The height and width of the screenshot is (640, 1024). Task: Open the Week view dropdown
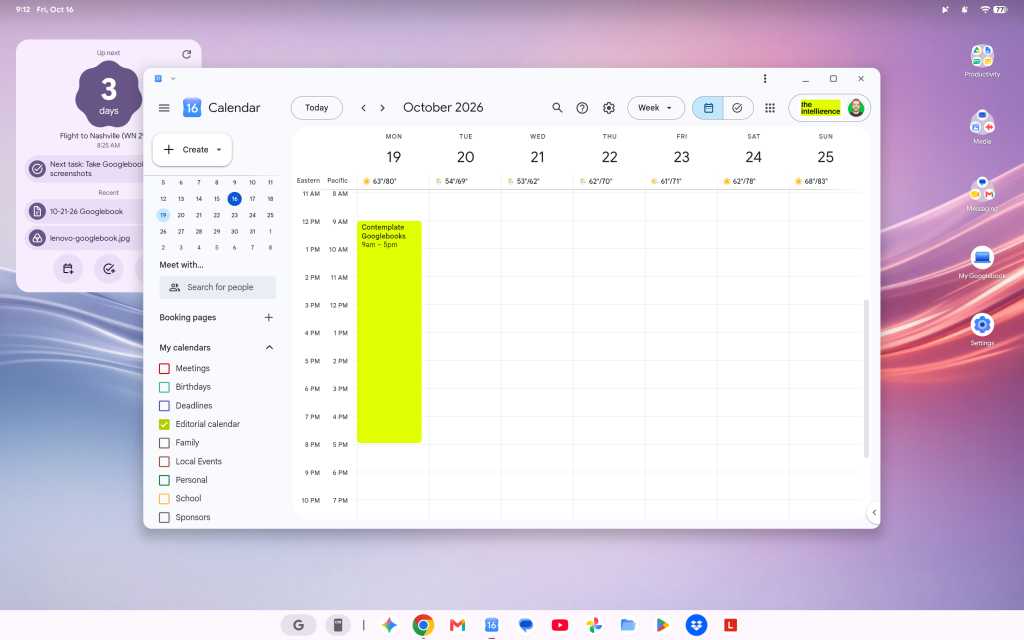(x=655, y=108)
